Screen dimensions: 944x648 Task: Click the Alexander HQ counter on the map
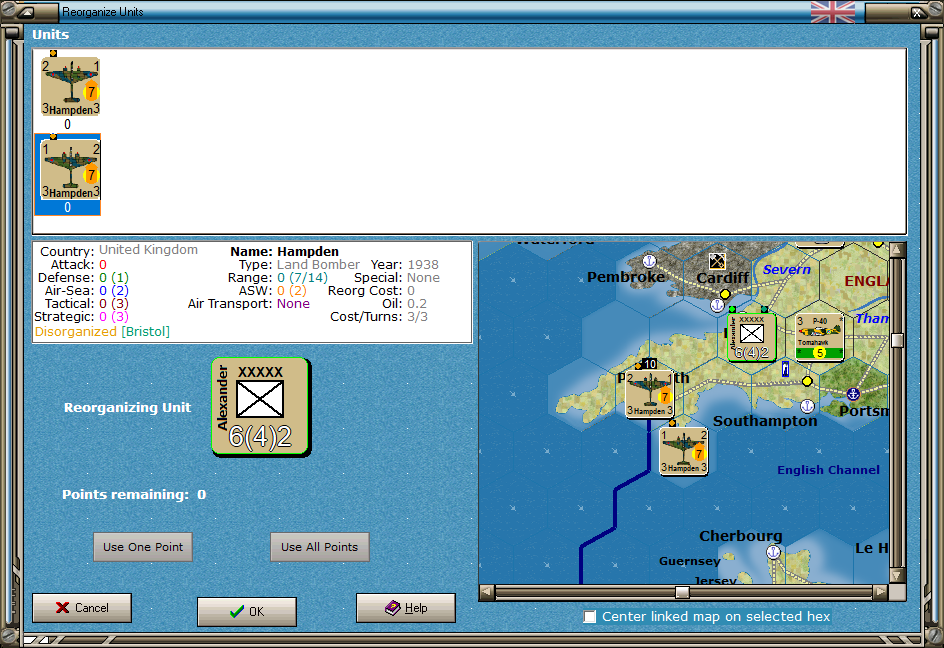pos(751,337)
